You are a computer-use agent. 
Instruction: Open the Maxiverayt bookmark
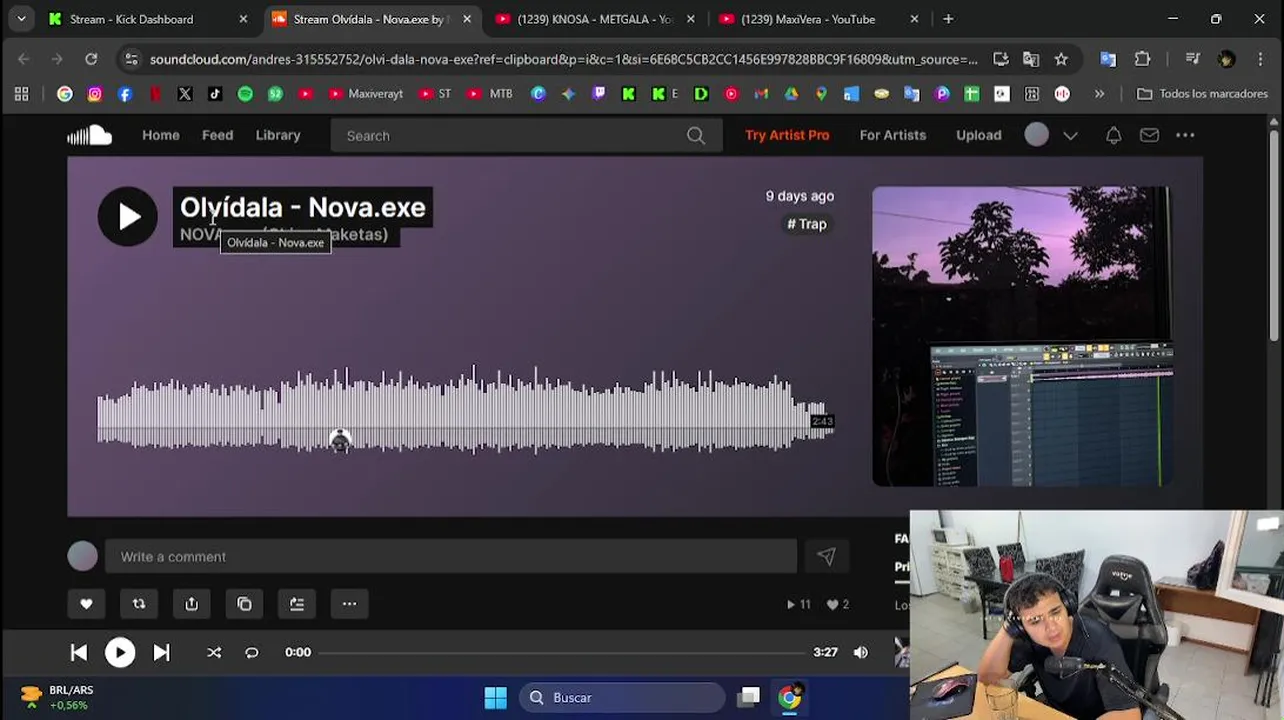[365, 94]
